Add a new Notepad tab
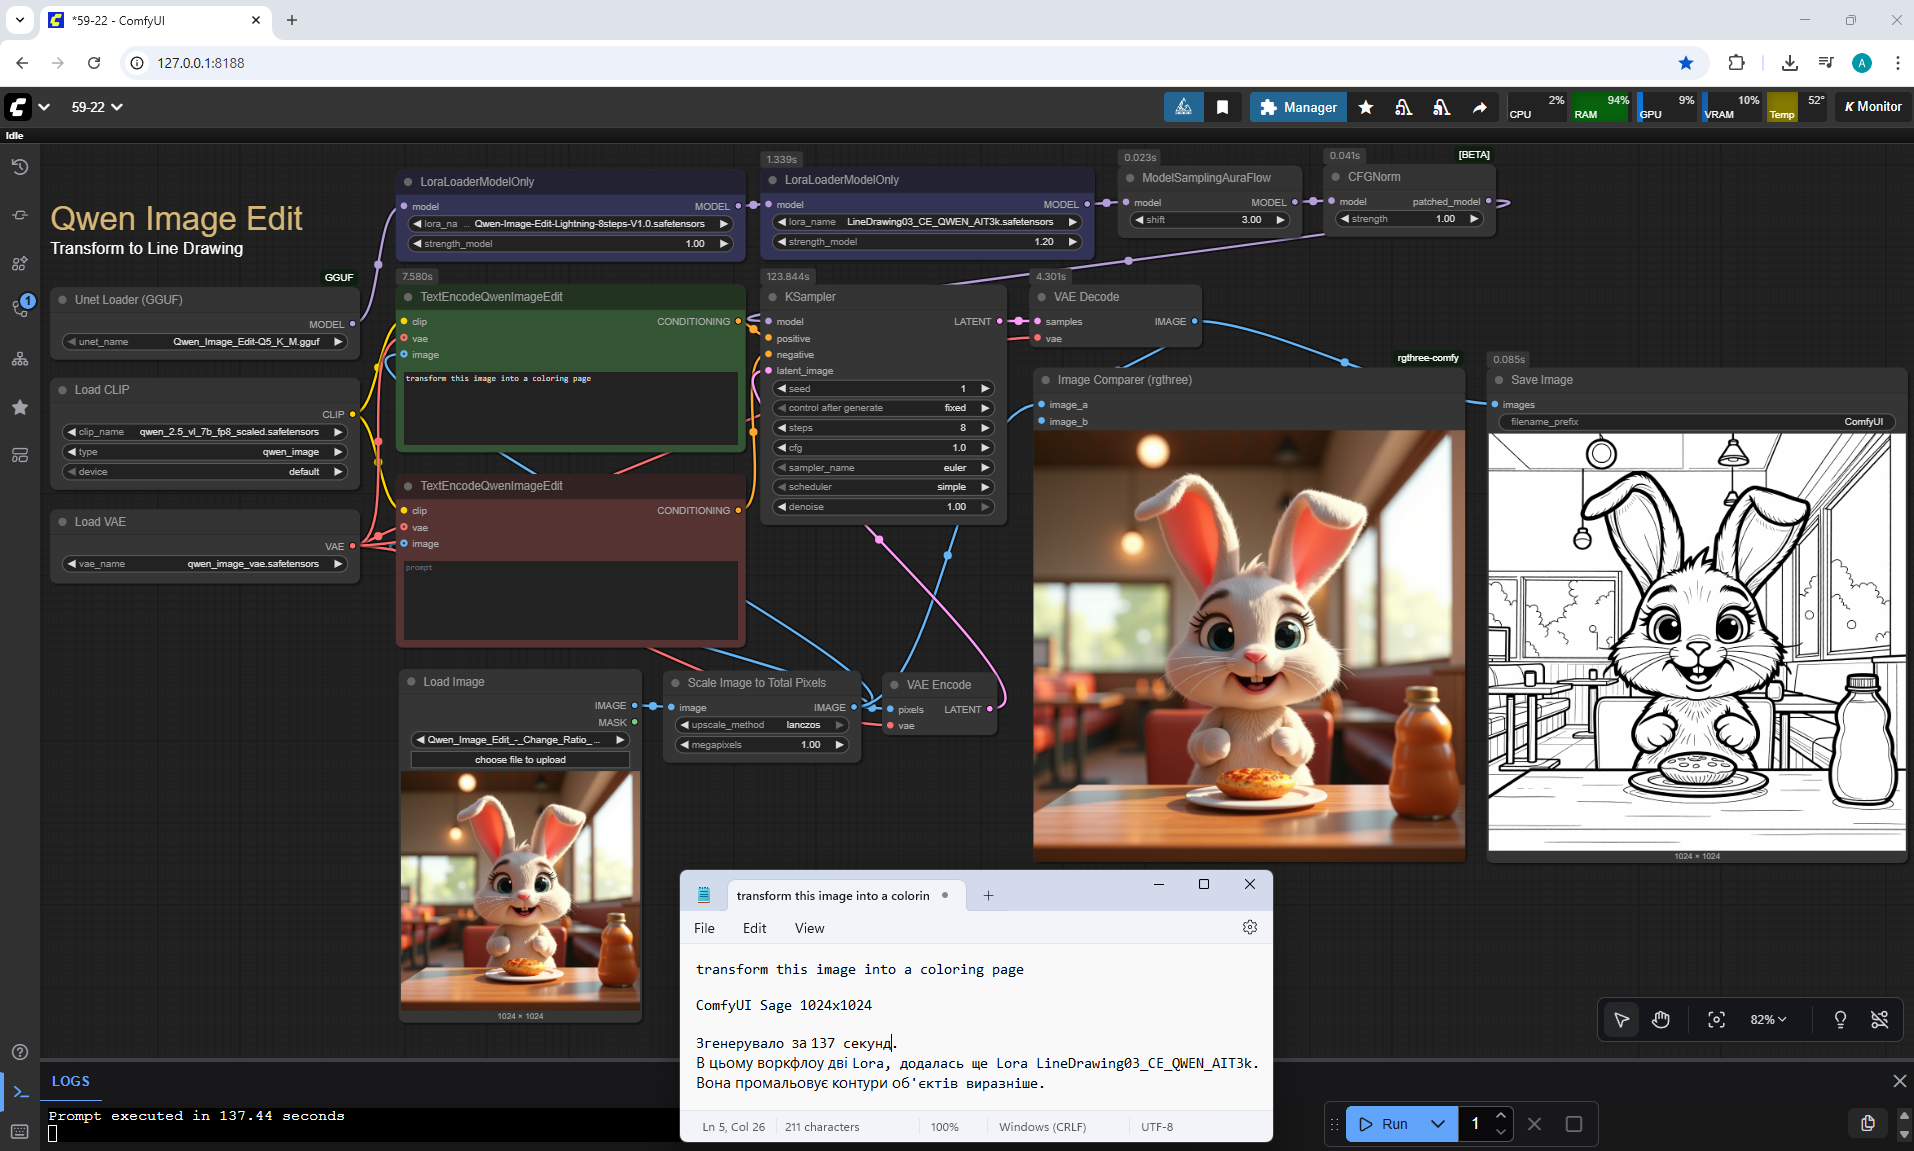 coord(988,896)
